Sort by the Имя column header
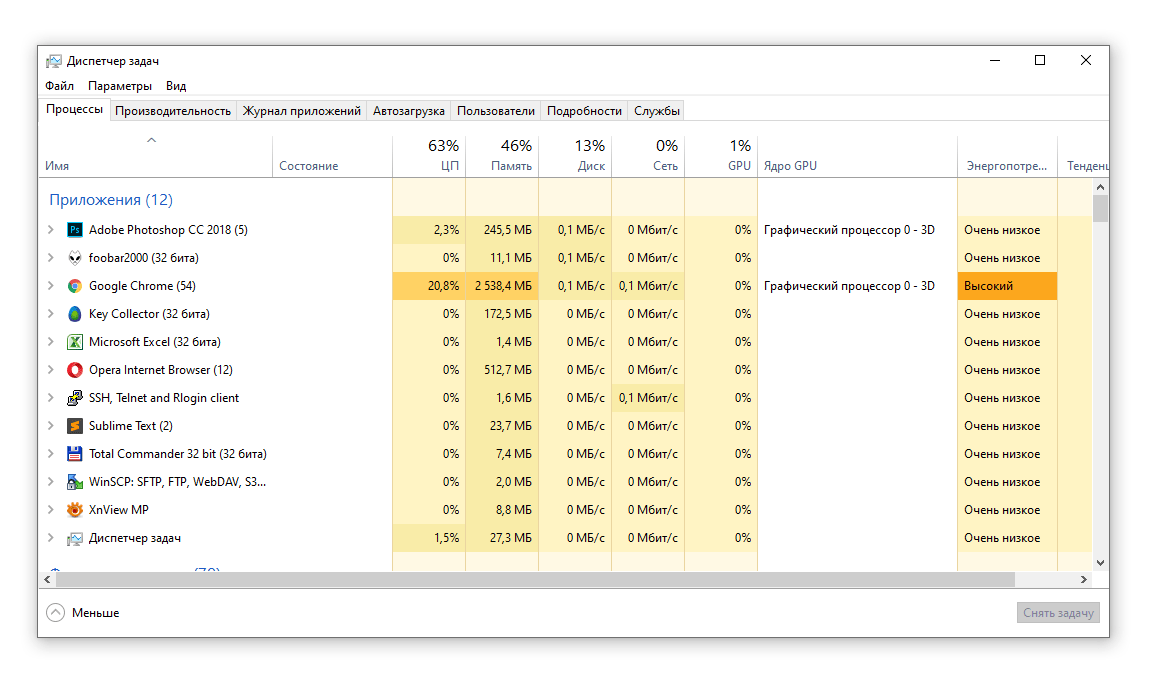Viewport: 1158px width, 692px height. pos(155,156)
